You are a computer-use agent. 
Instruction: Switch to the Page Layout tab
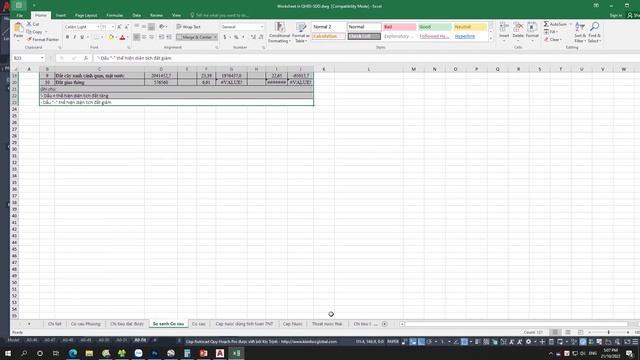pyautogui.click(x=86, y=15)
